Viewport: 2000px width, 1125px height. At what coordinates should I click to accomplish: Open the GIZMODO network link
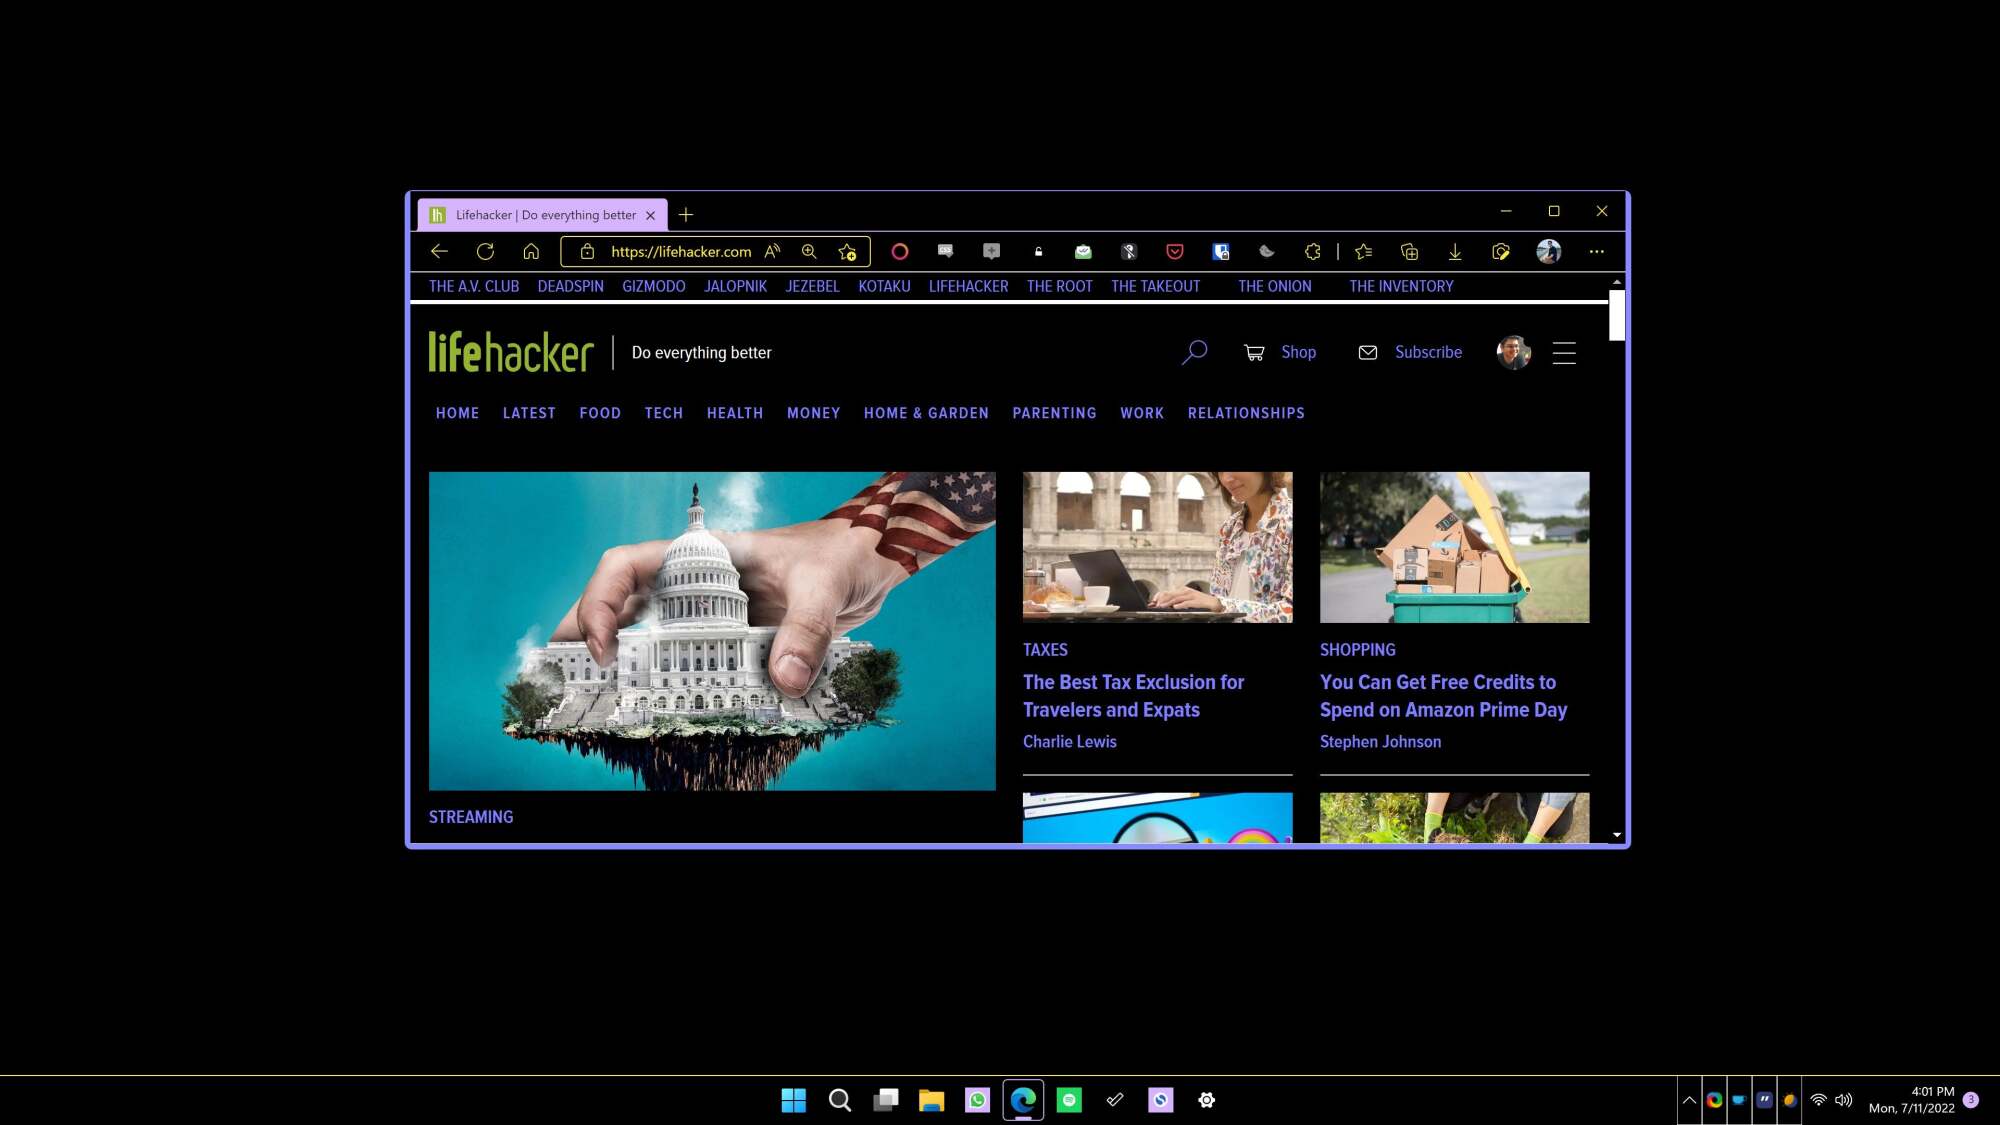pyautogui.click(x=654, y=286)
